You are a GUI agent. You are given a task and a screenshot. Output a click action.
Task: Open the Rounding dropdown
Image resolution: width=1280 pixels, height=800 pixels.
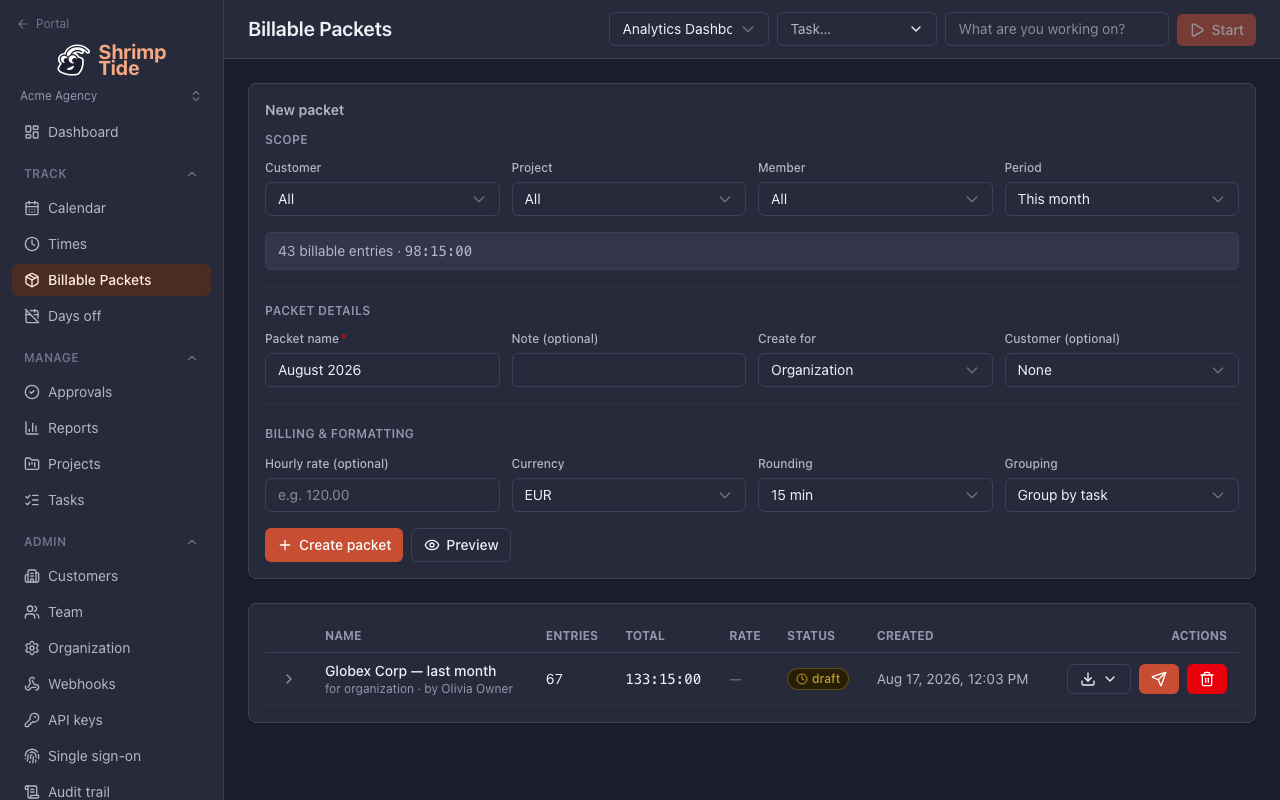pos(874,495)
